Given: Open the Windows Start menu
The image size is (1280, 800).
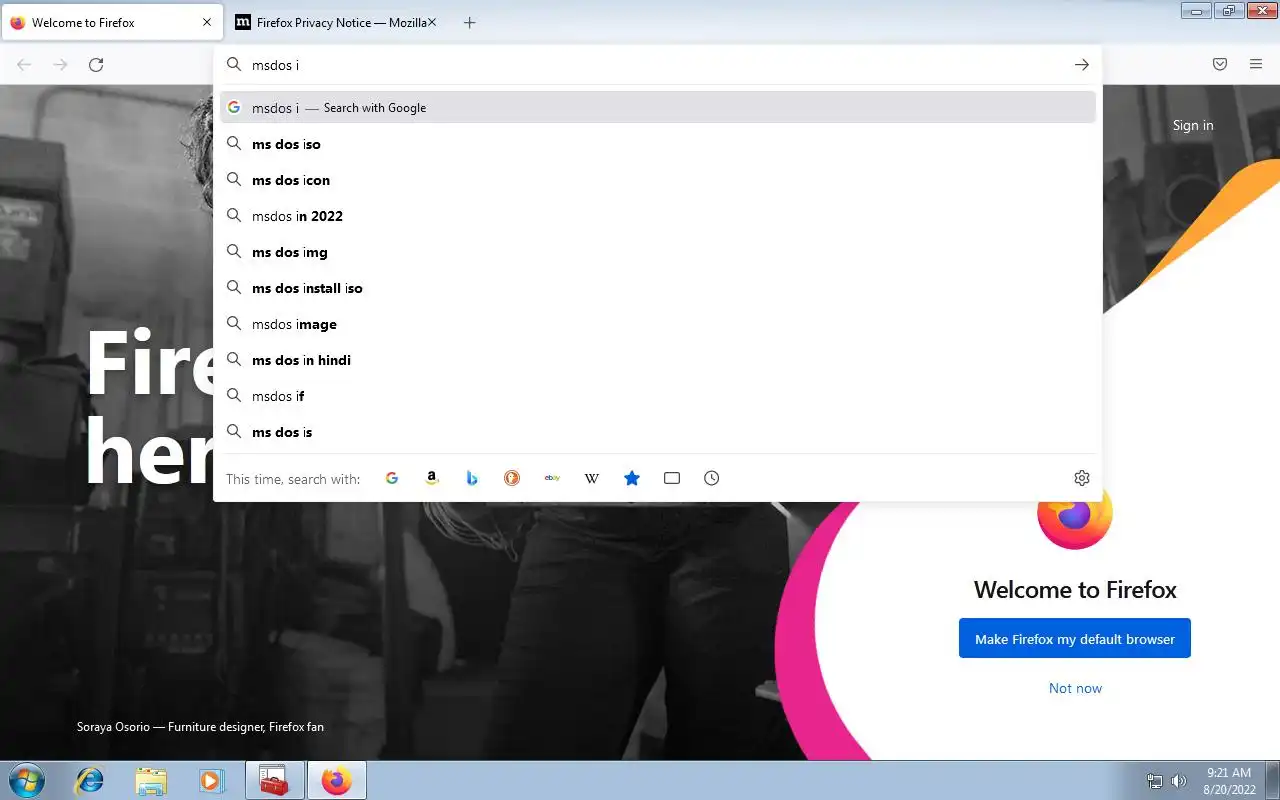Looking at the screenshot, I should [26, 780].
